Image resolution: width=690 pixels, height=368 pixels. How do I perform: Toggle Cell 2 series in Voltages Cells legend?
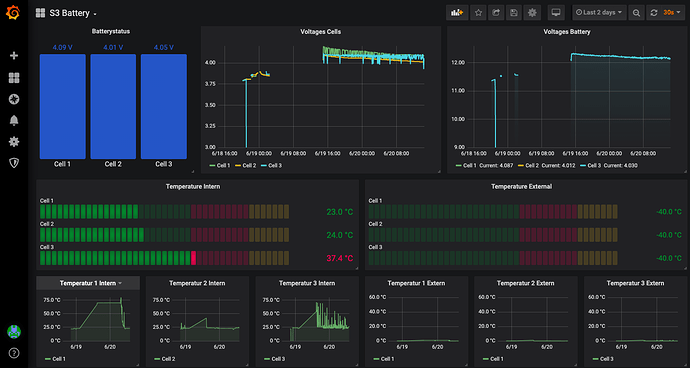click(246, 166)
